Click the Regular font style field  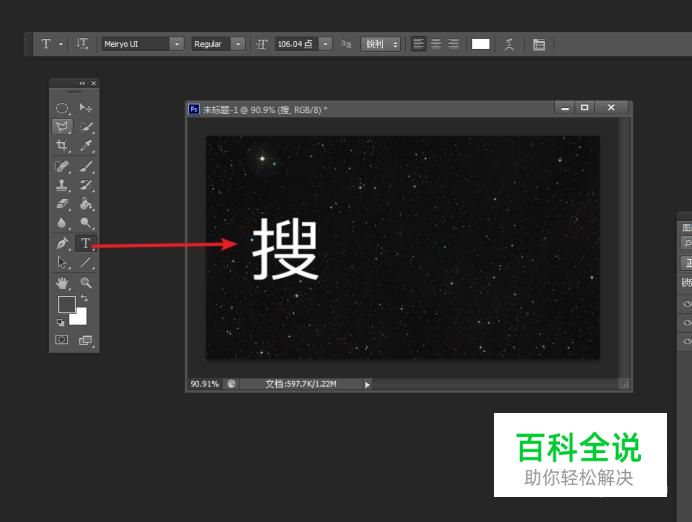coord(211,44)
